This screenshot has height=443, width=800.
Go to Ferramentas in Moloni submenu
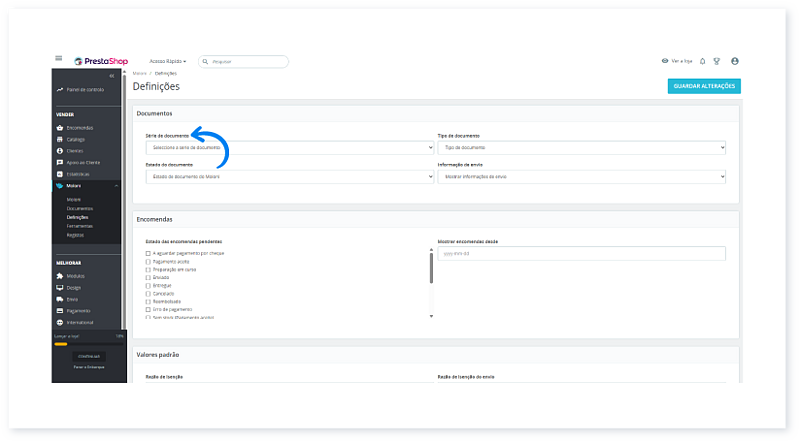tap(80, 226)
